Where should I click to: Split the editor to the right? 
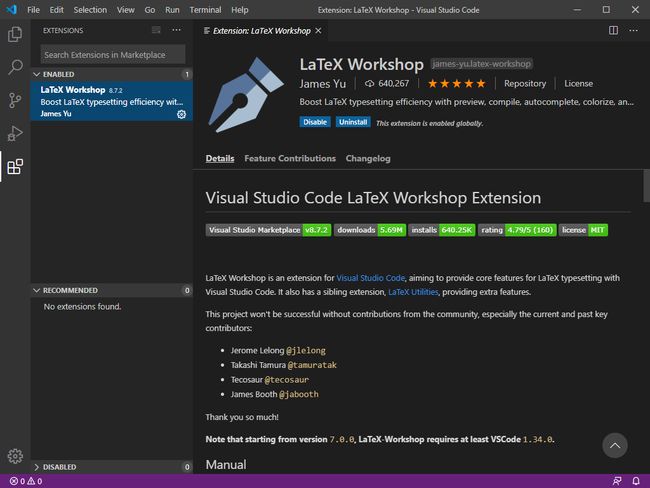tap(614, 30)
